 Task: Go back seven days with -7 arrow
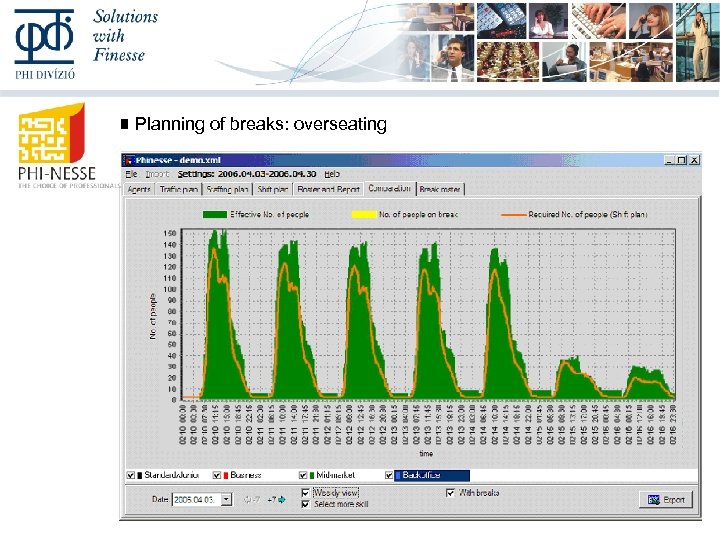[252, 500]
